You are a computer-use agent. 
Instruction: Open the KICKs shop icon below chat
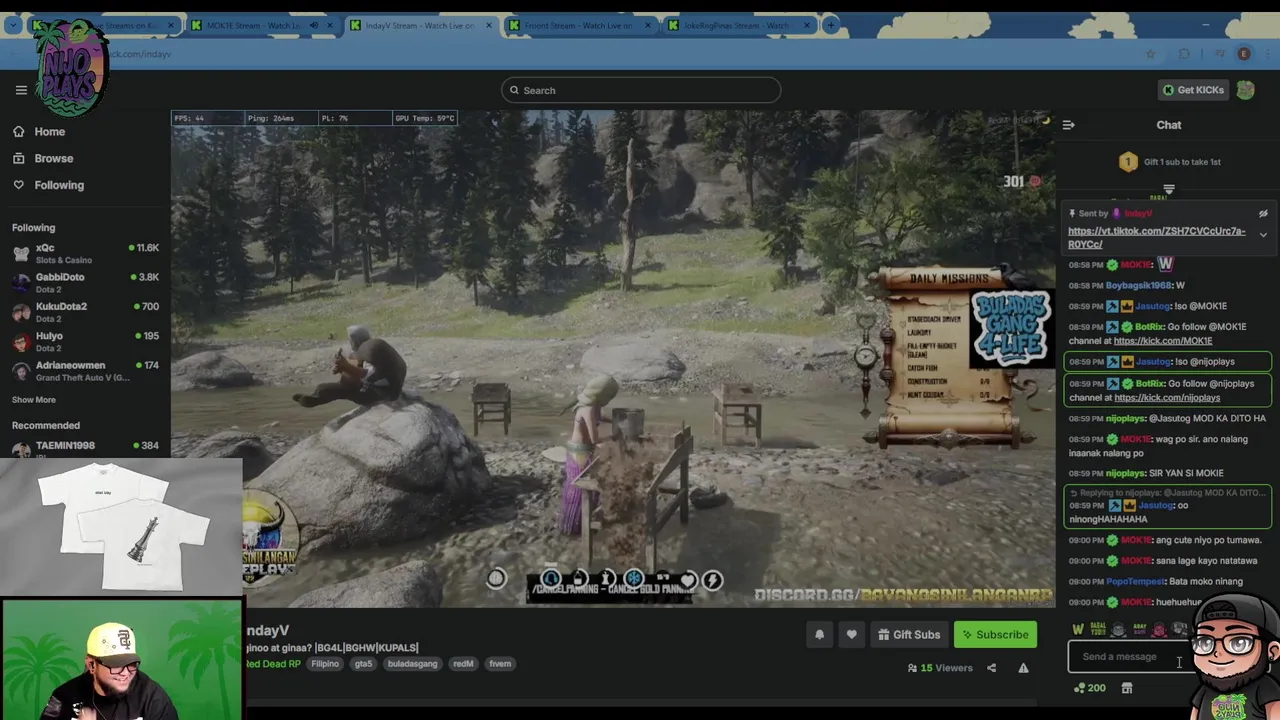(1127, 688)
